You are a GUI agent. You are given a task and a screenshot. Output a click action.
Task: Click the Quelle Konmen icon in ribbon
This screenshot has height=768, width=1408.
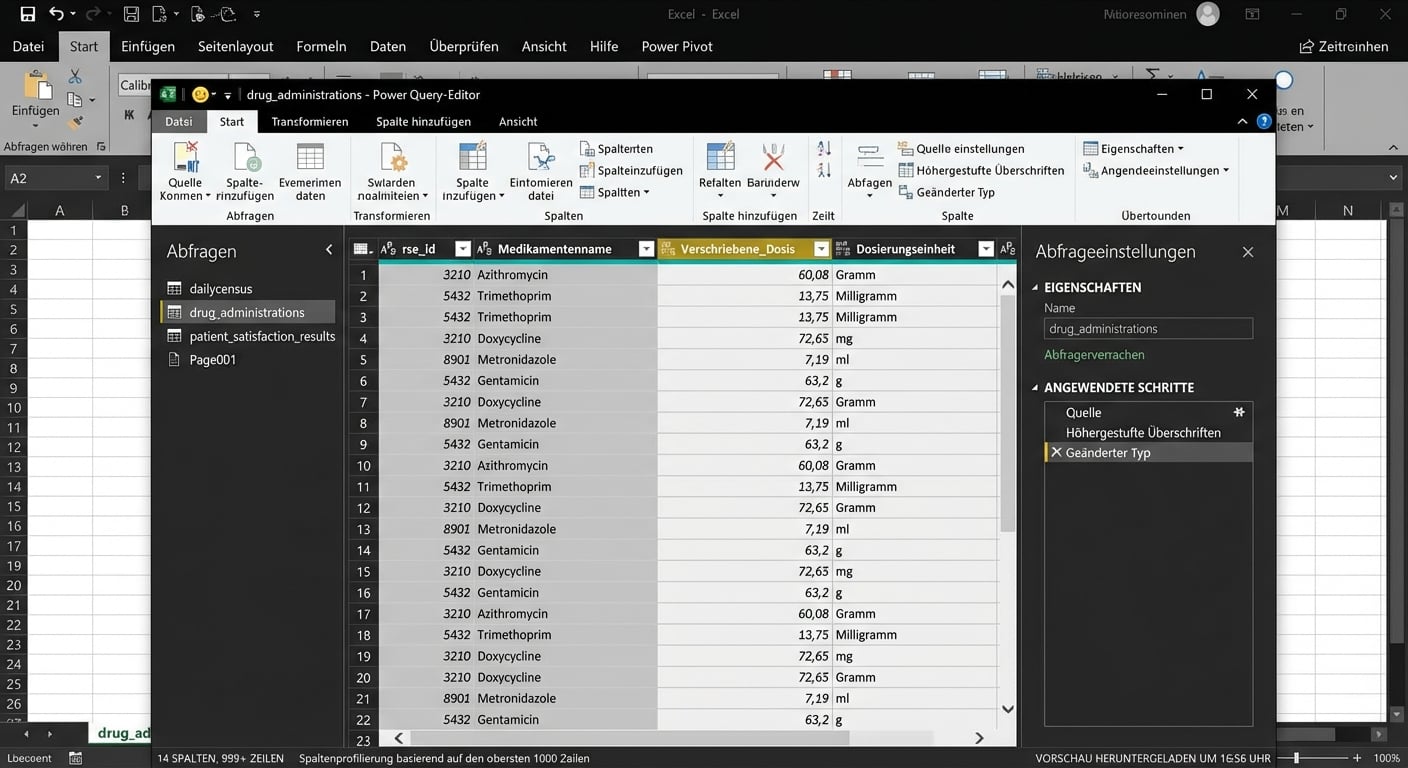pyautogui.click(x=185, y=158)
